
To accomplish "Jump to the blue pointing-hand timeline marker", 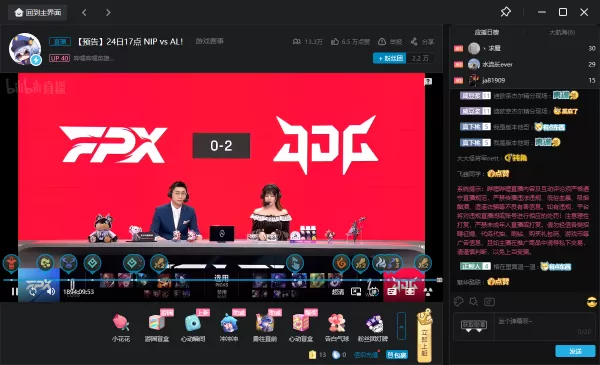I will [x=295, y=263].
